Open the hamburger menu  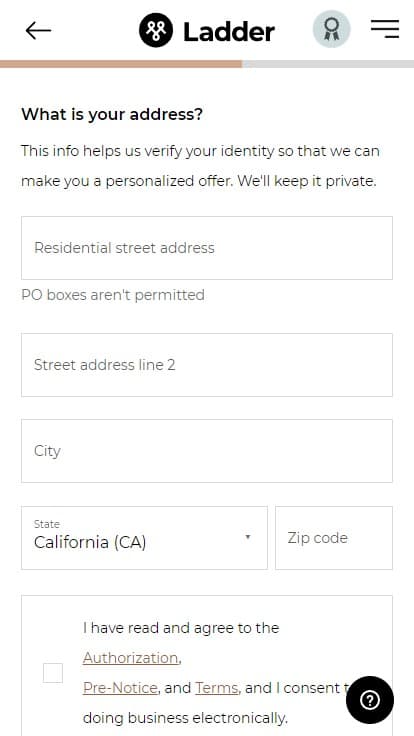click(385, 29)
